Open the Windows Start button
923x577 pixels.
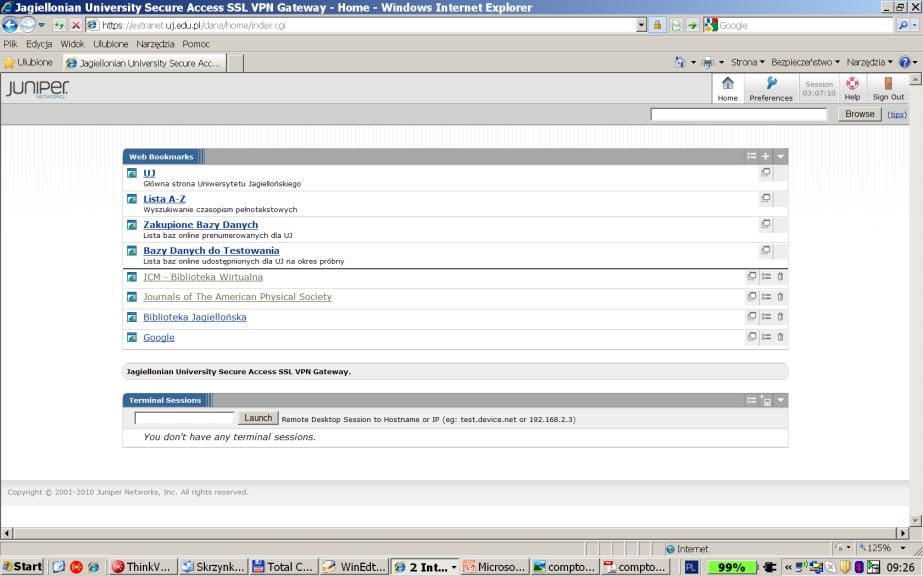[x=23, y=566]
